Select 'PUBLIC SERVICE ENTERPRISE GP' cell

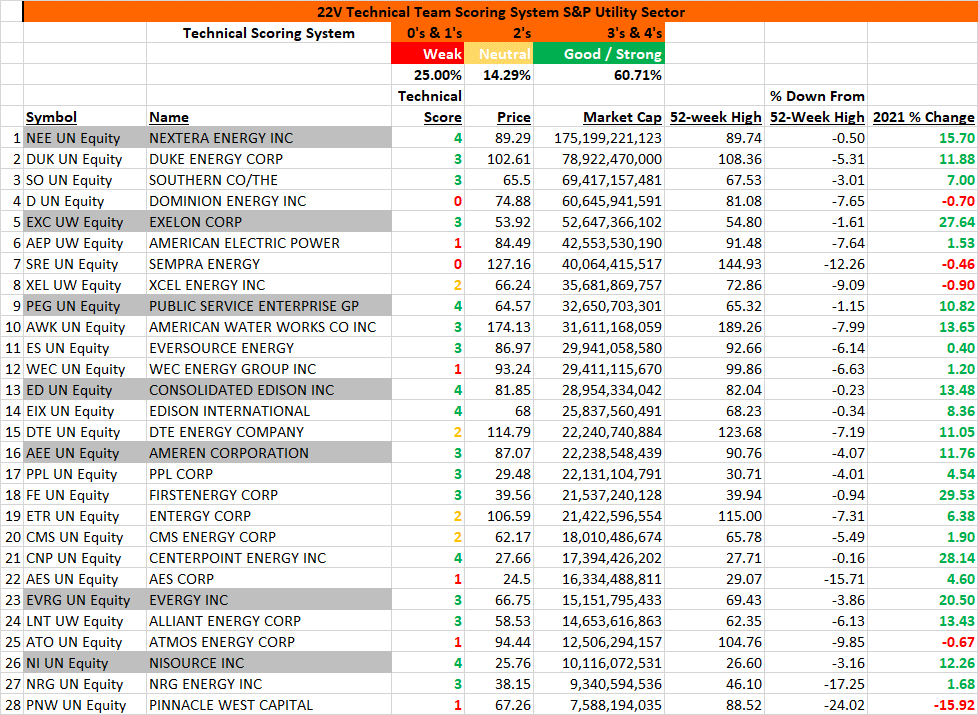[x=269, y=306]
